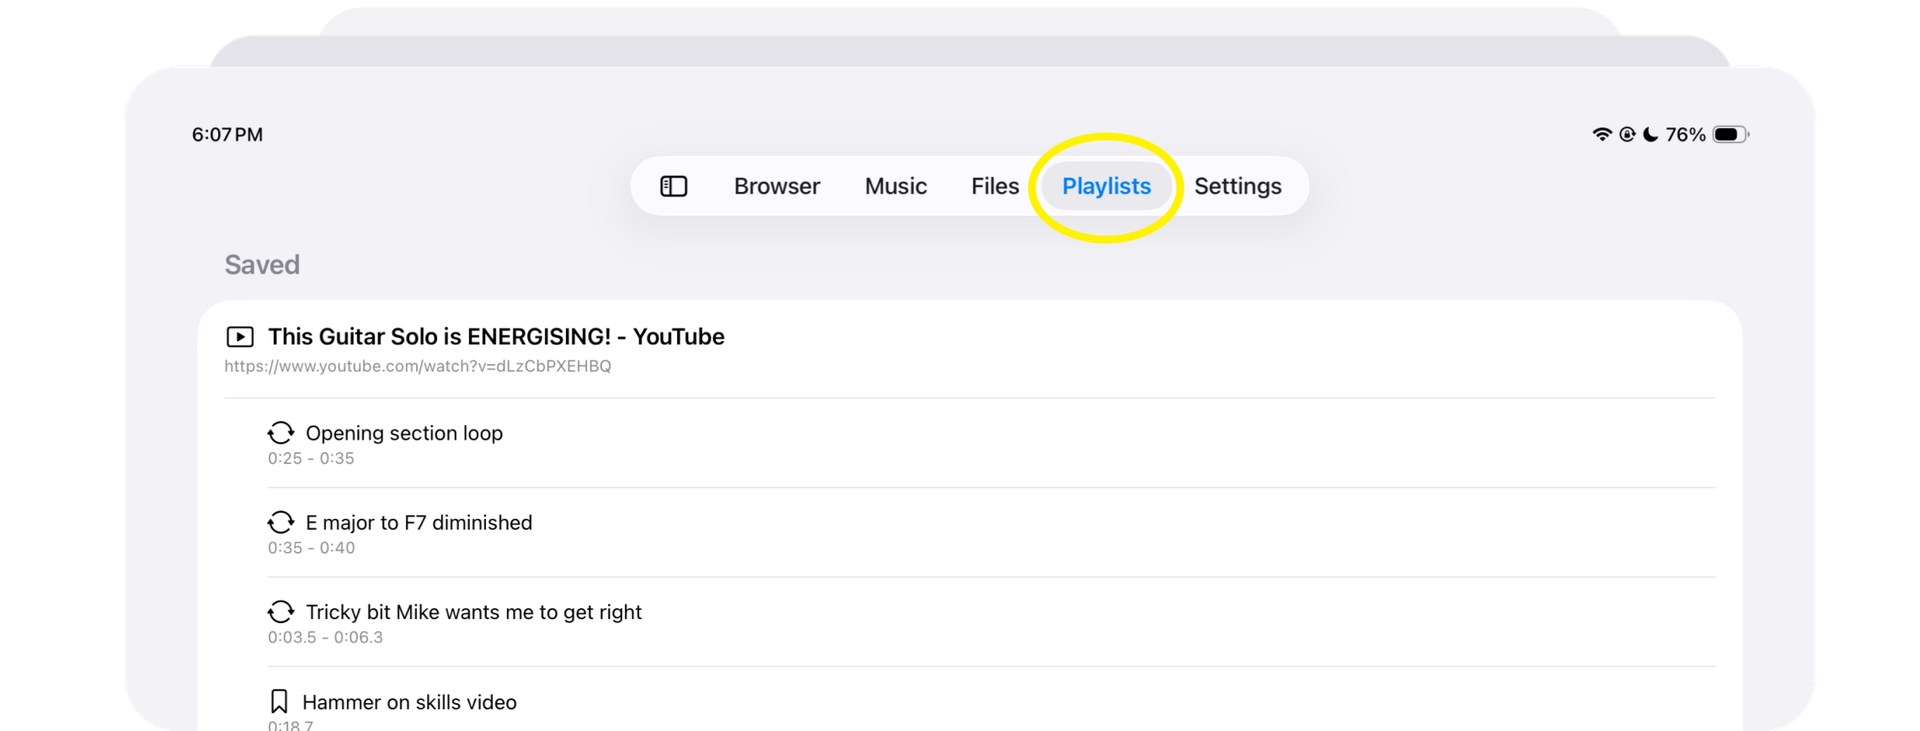Click bookmark icon for Hammer on skills video
The height and width of the screenshot is (731, 1920).
(x=279, y=701)
